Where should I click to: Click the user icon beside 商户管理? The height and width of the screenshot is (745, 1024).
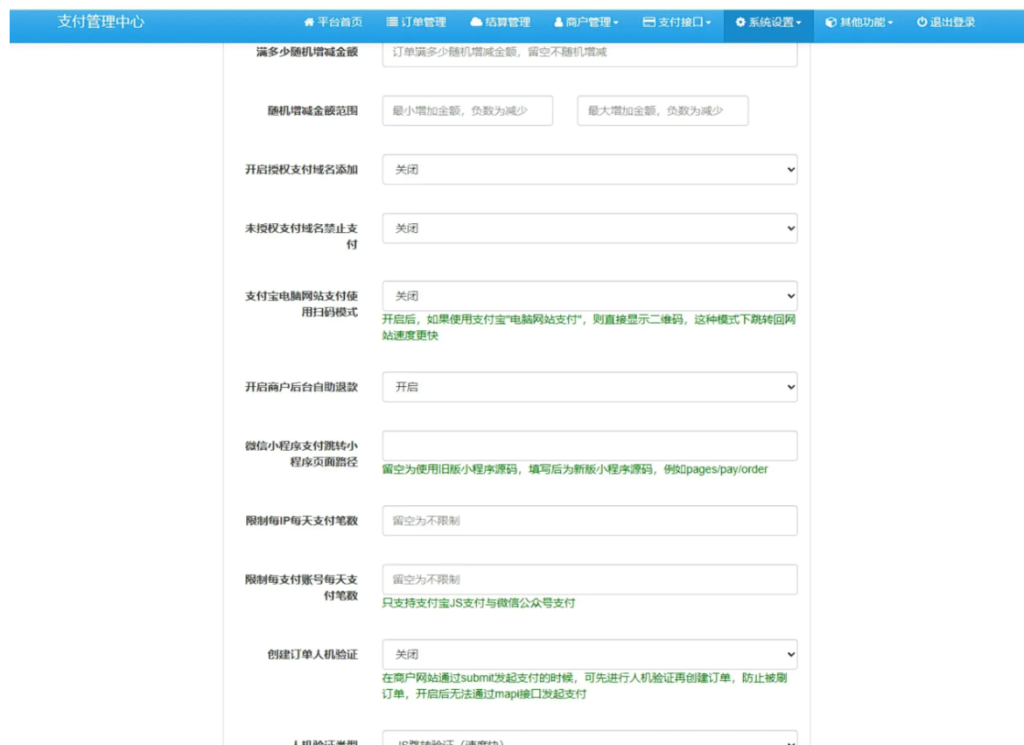tap(558, 22)
